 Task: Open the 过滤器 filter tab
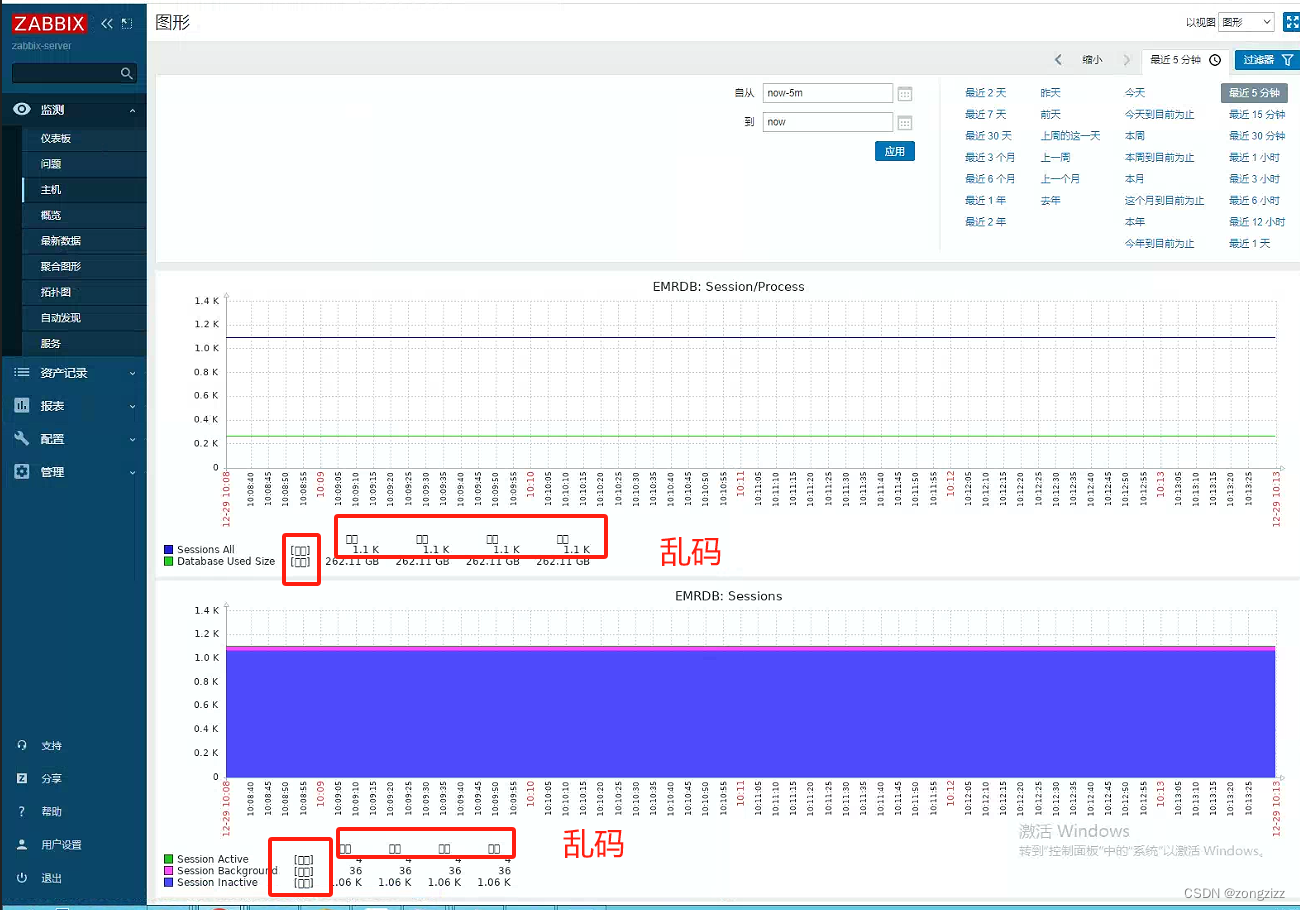pyautogui.click(x=1267, y=60)
